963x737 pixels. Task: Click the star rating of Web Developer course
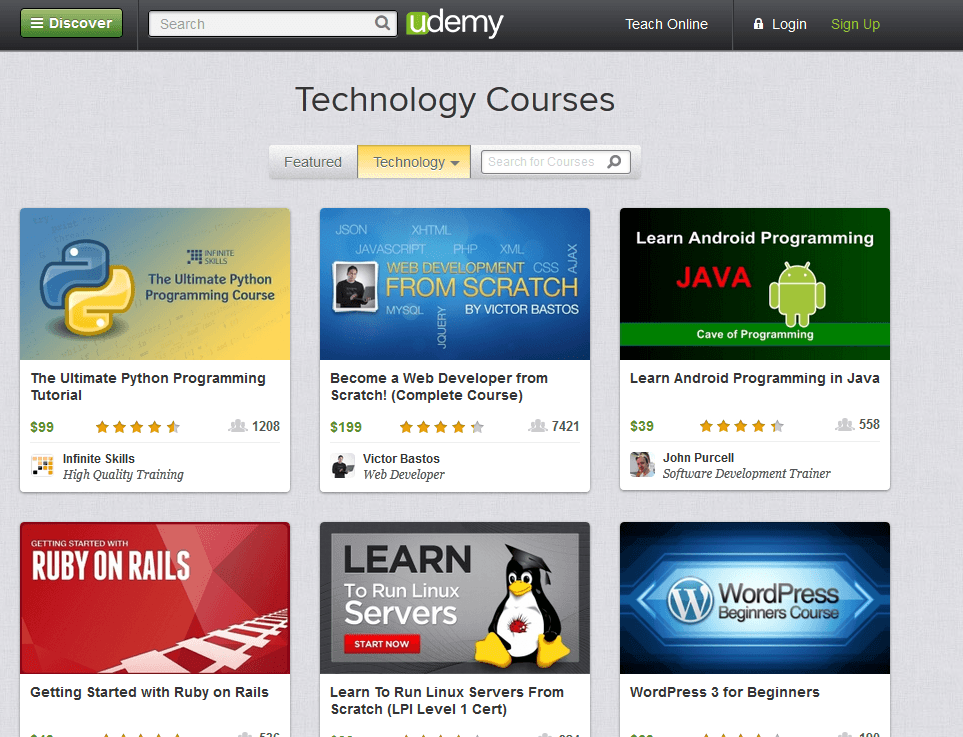pos(442,427)
